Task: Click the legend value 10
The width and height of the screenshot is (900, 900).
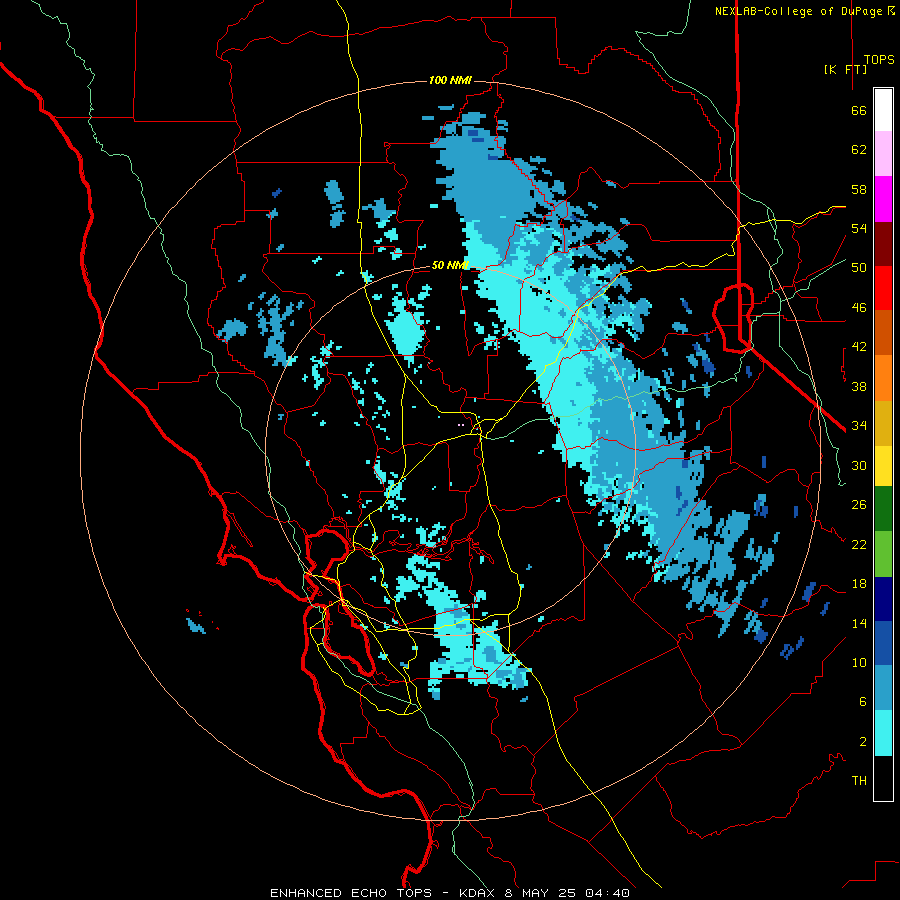Action: pos(859,662)
